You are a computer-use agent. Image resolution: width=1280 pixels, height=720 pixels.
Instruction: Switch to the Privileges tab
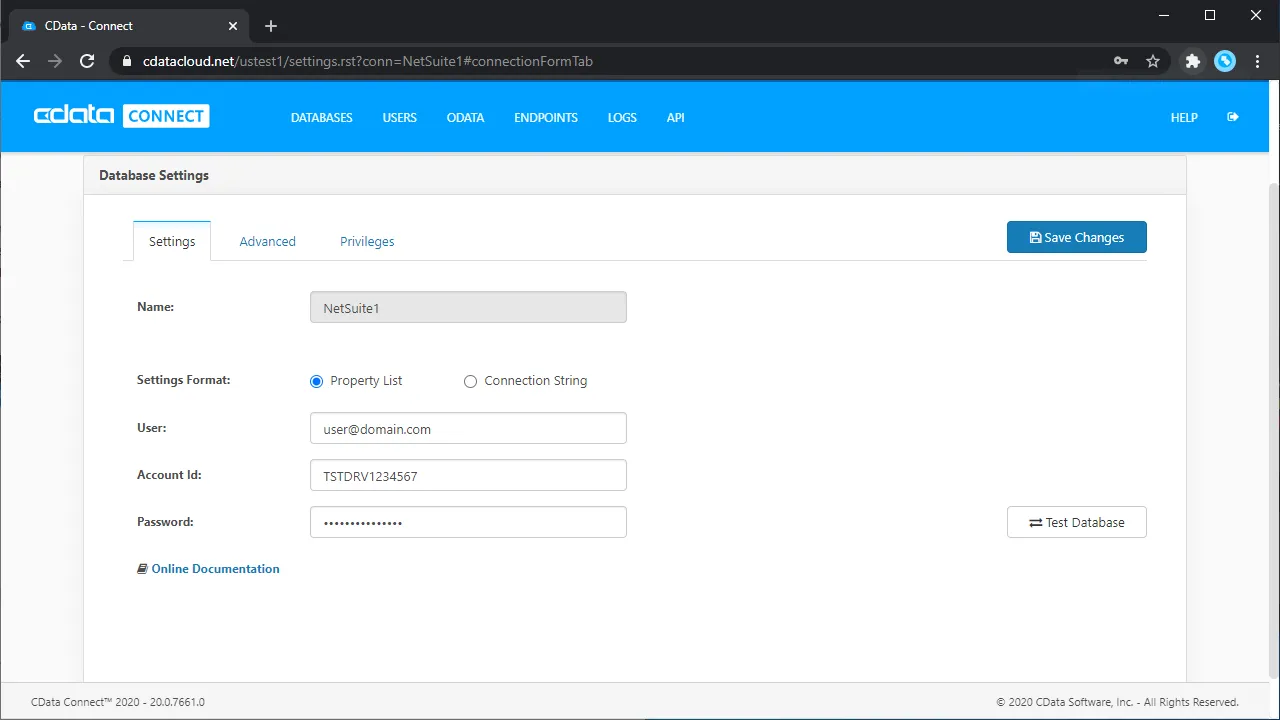[367, 241]
